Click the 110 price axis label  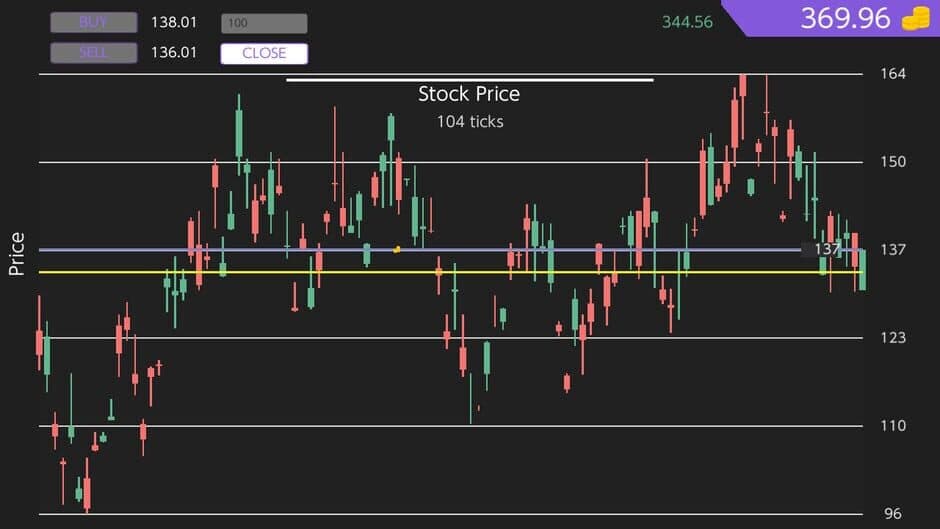[893, 426]
